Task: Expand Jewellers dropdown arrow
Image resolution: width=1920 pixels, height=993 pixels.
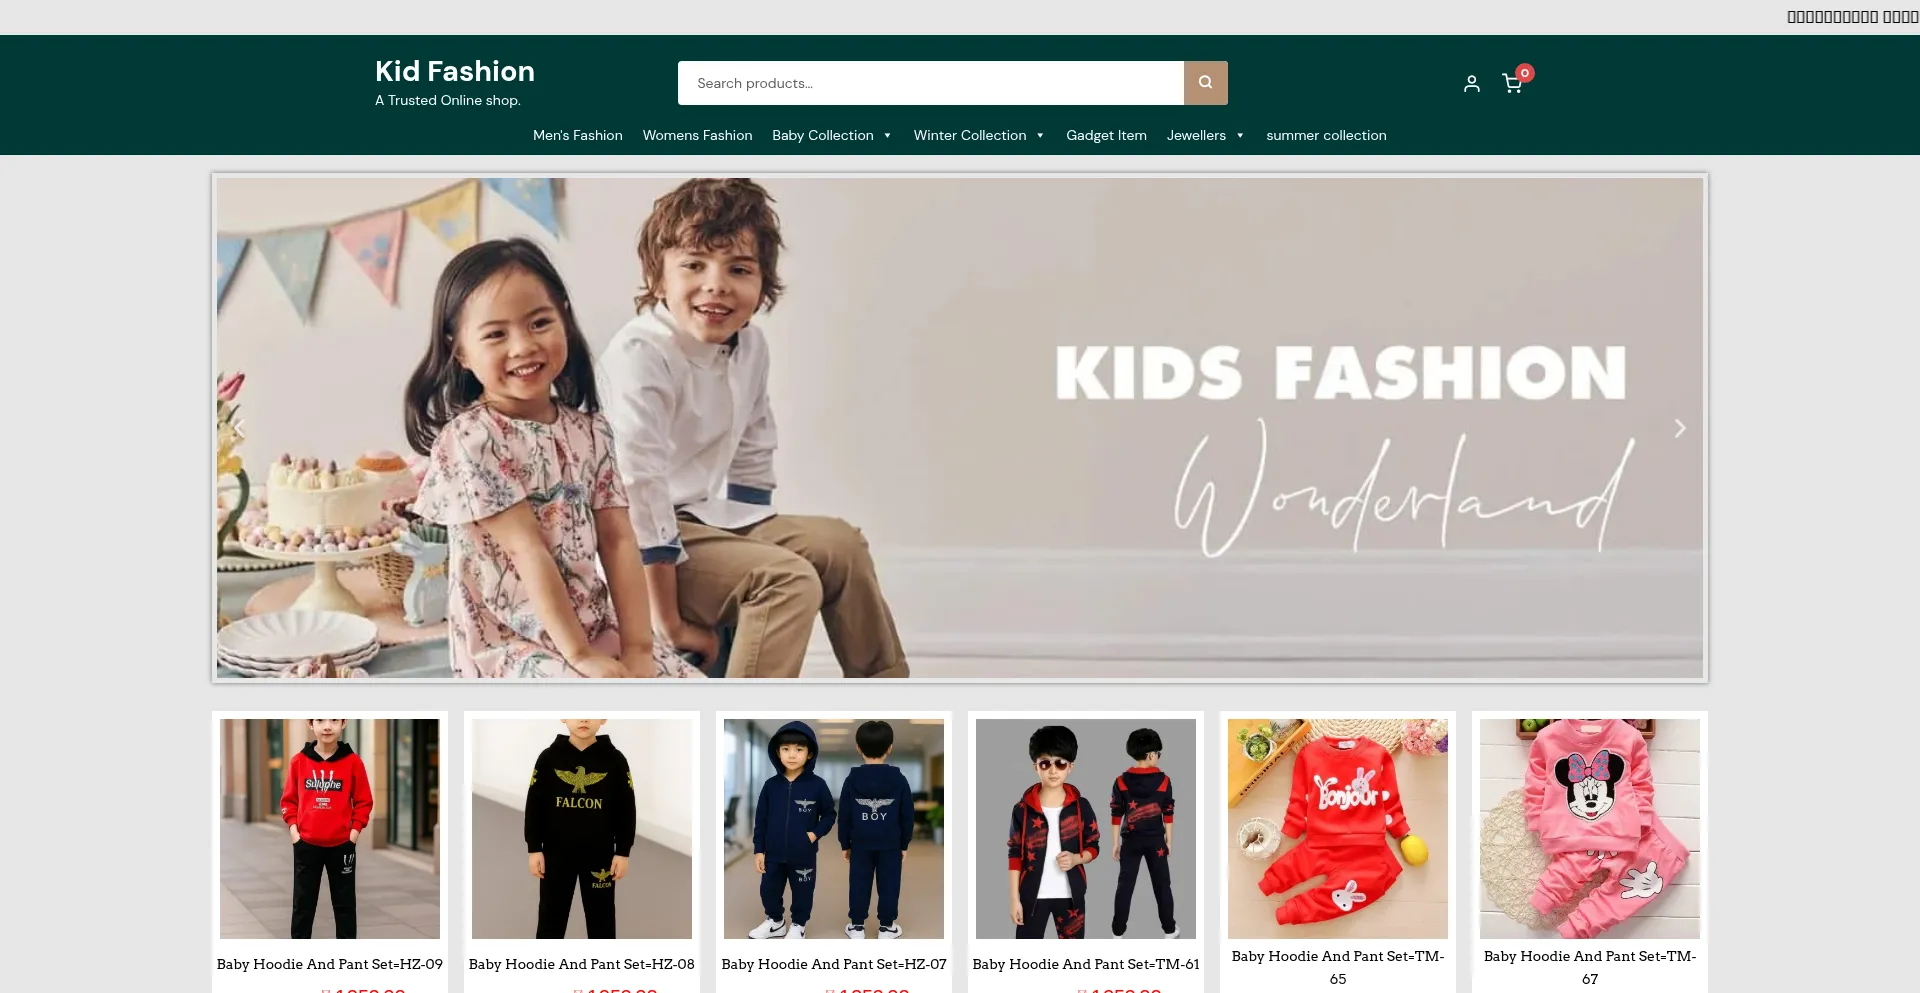Action: point(1240,136)
